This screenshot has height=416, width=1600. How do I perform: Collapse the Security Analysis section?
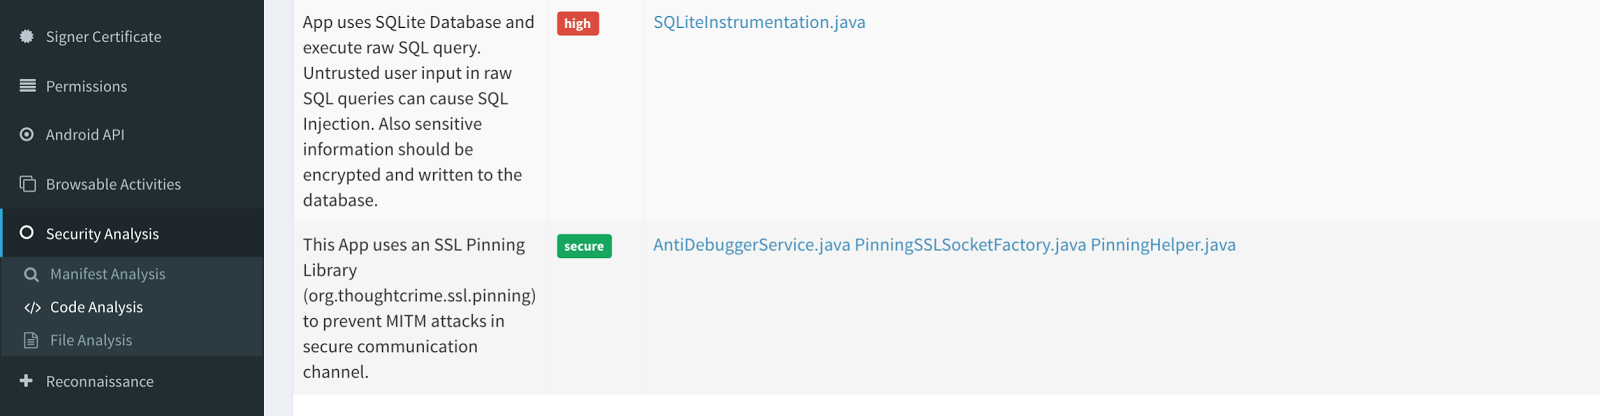[x=102, y=234]
